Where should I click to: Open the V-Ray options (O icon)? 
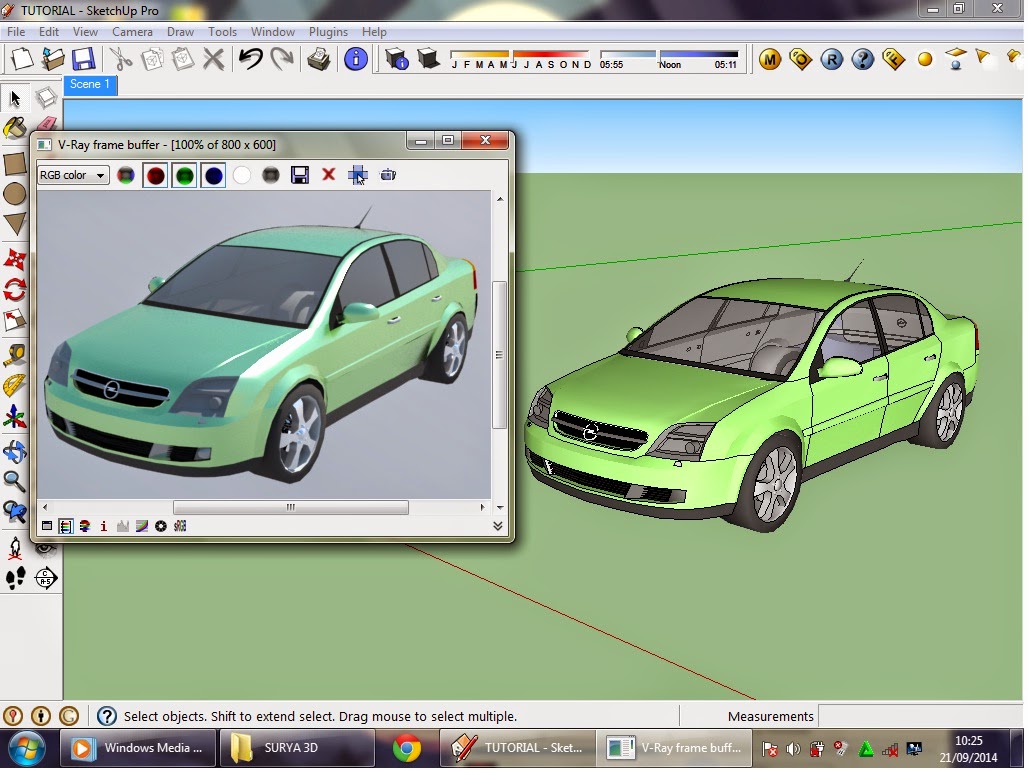point(800,60)
